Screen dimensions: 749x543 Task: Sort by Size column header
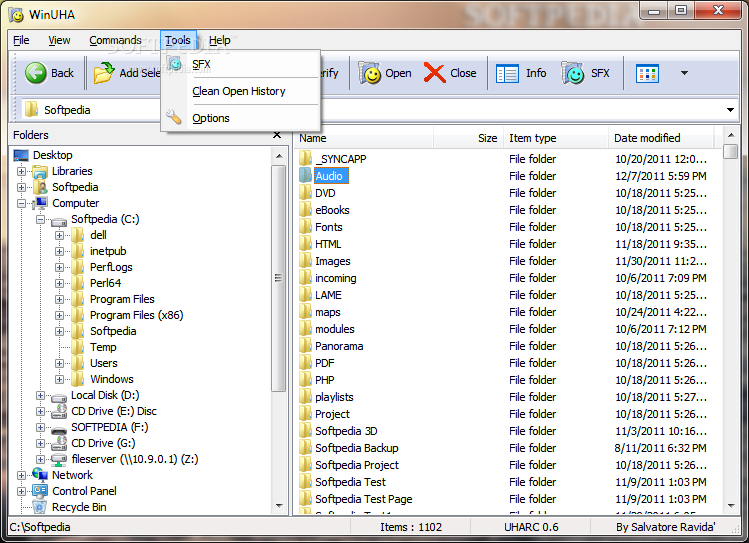(x=468, y=138)
